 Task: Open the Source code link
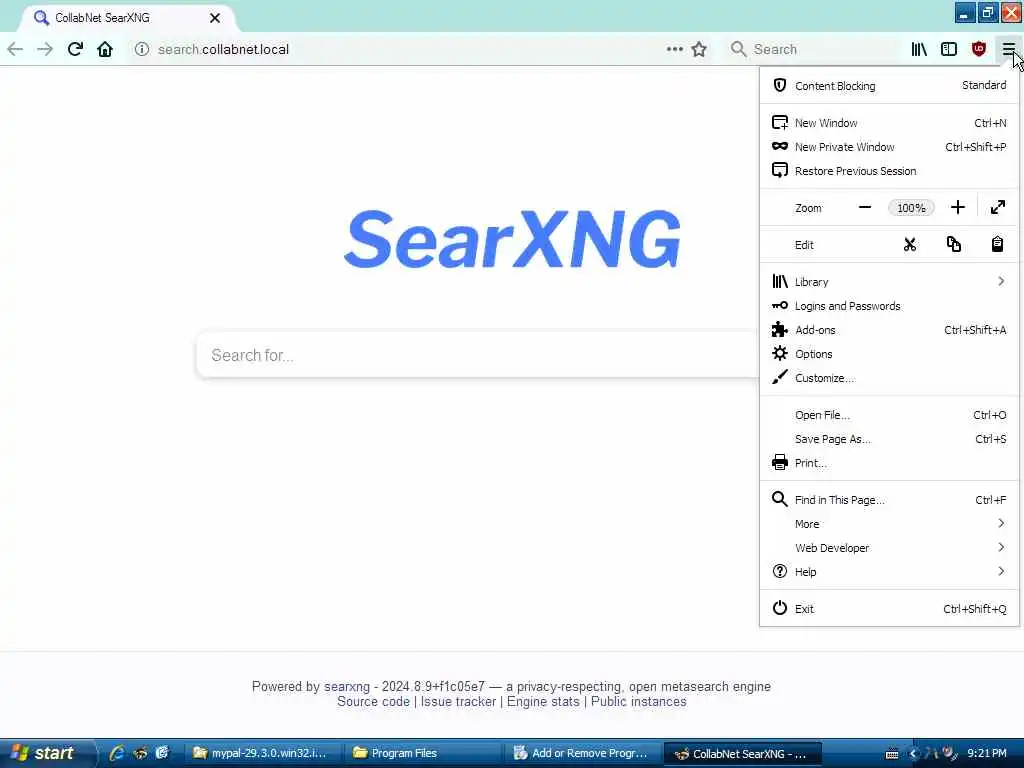click(x=373, y=701)
